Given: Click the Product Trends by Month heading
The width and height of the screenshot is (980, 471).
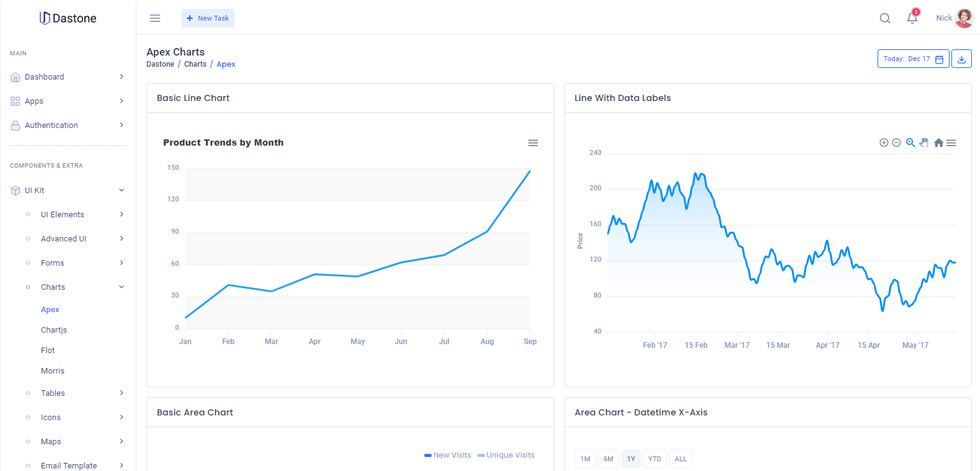Looking at the screenshot, I should point(223,142).
